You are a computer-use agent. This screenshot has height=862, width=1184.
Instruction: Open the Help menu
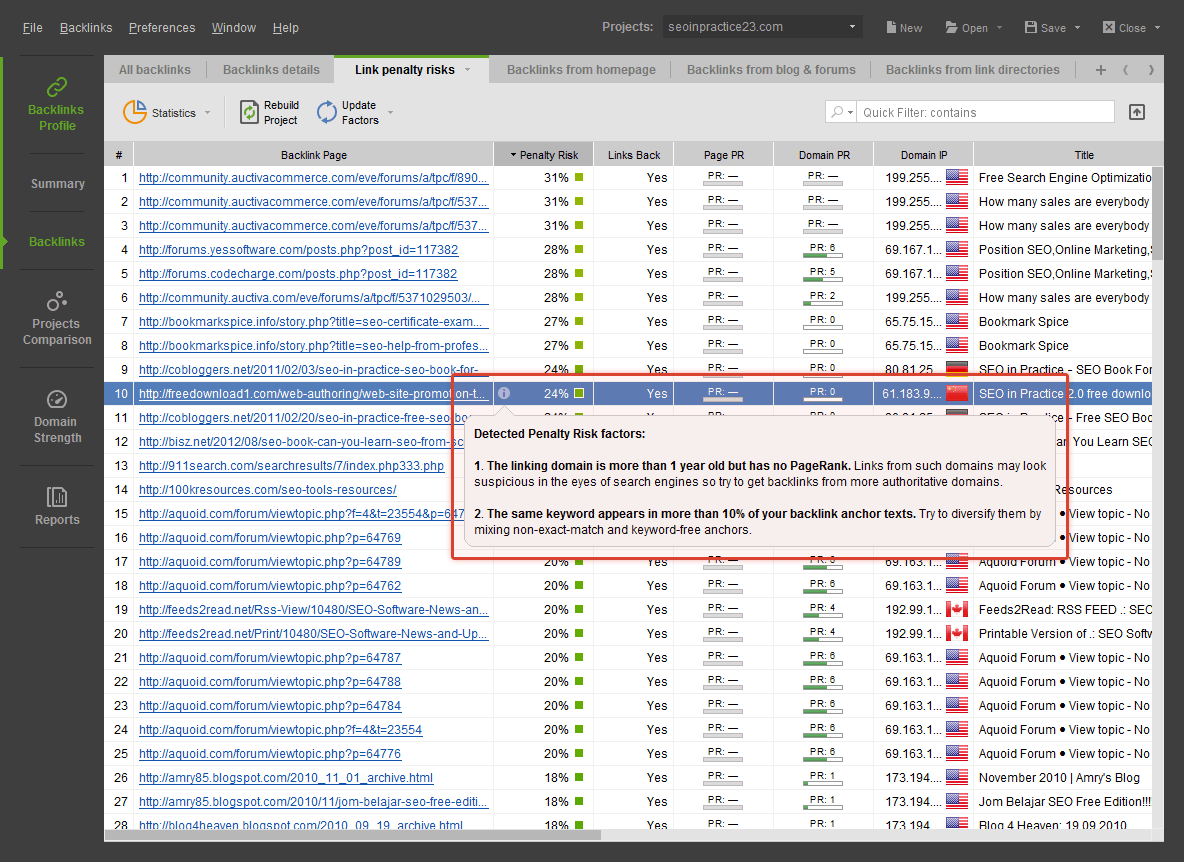(285, 27)
